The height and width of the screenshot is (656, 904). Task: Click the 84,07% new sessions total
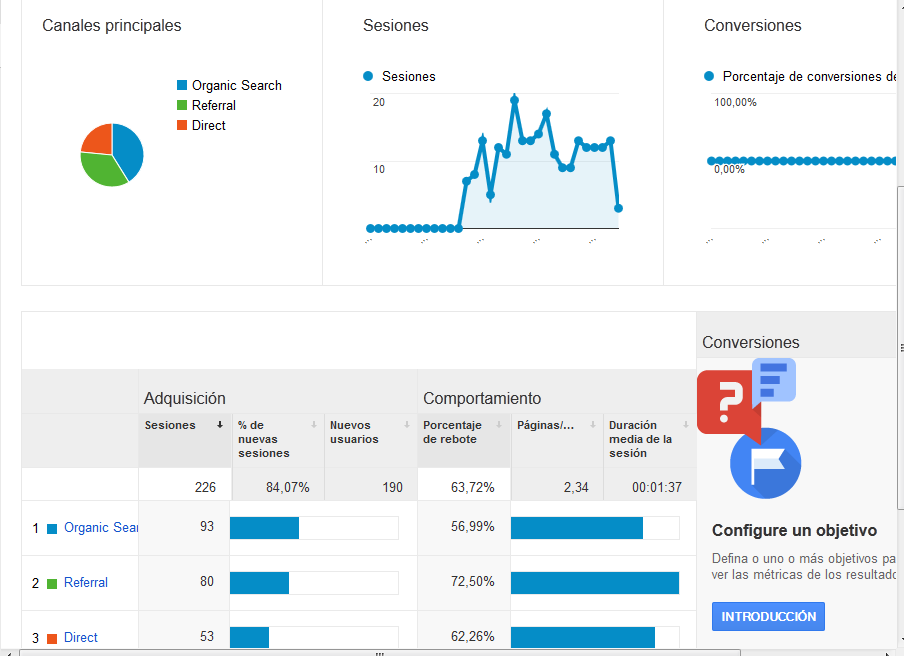coord(288,488)
